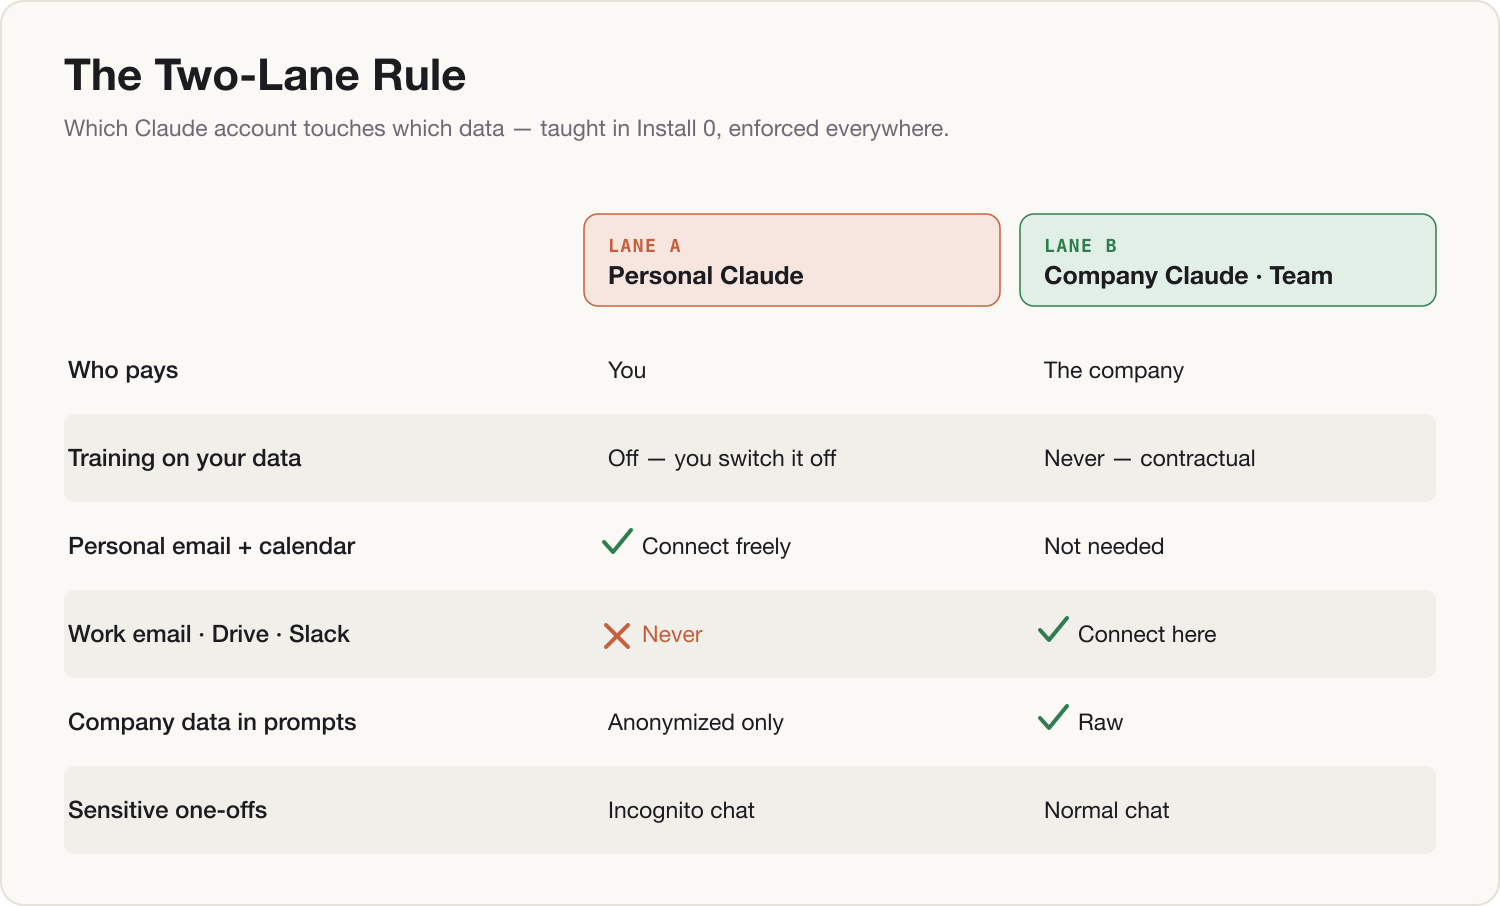Click the Raw text in Lane B
This screenshot has height=906, width=1500.
tap(1100, 722)
